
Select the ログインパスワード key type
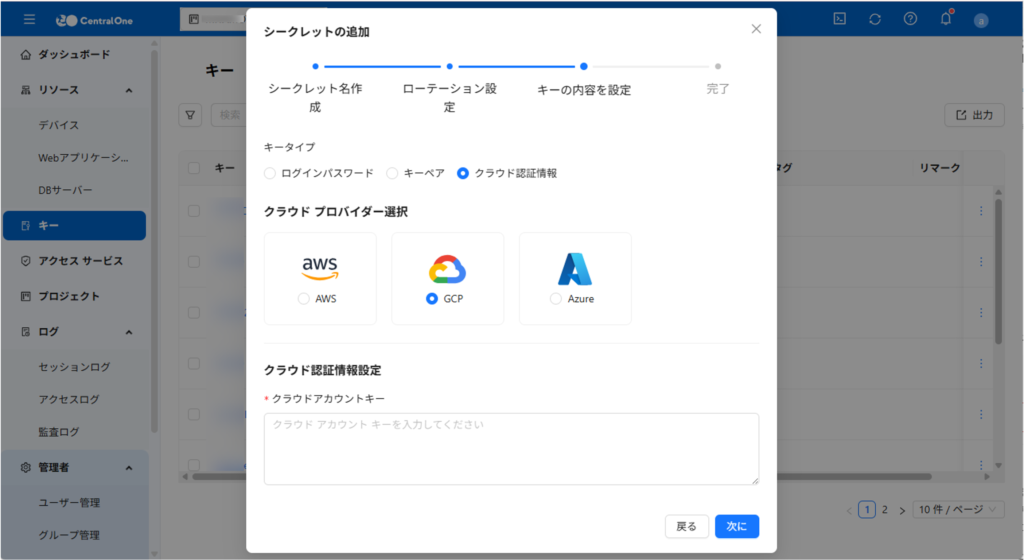tap(270, 173)
